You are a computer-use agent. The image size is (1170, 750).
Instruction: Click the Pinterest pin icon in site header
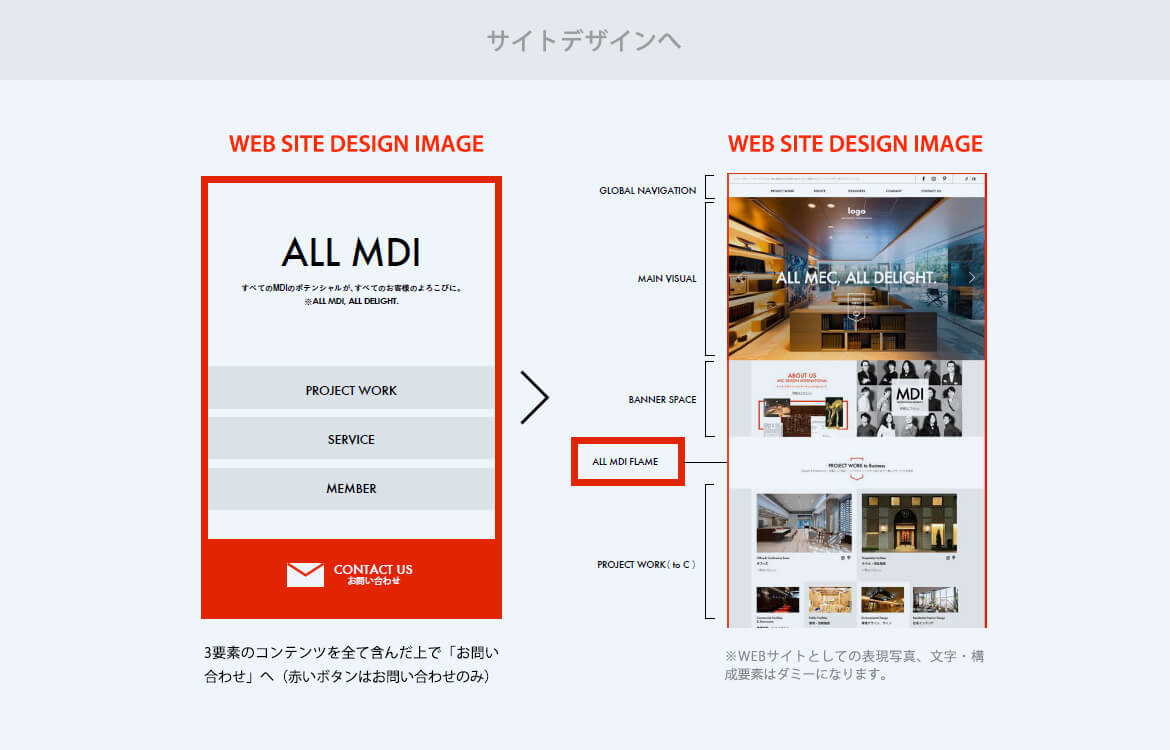(x=945, y=178)
